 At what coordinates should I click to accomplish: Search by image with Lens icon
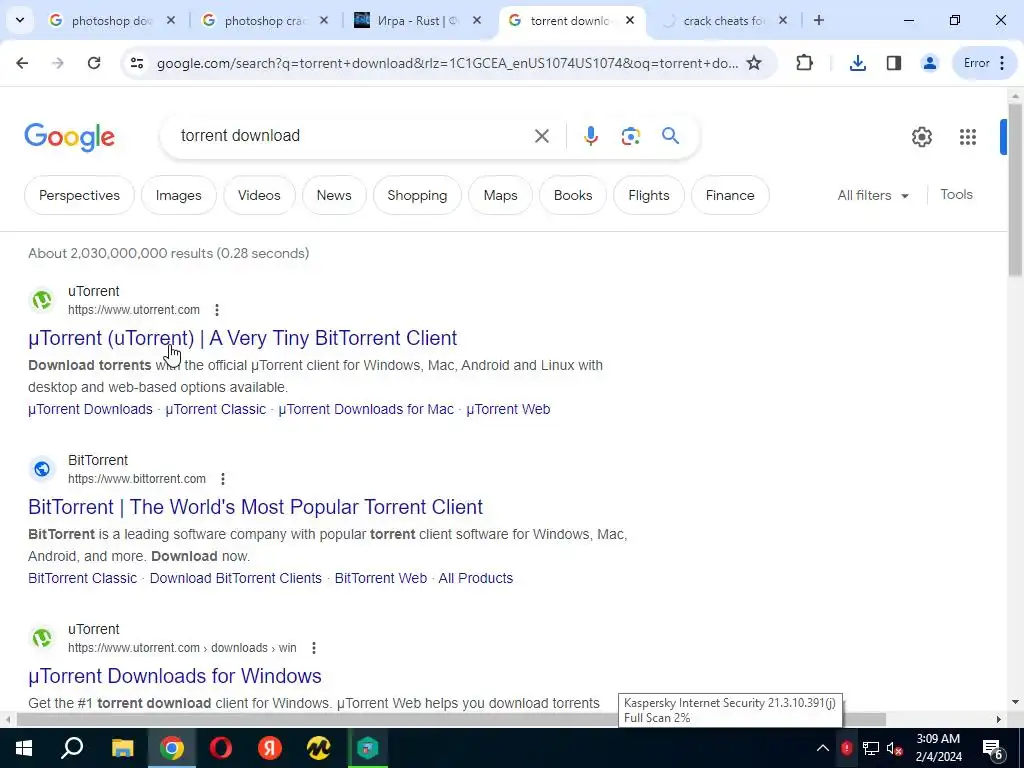[631, 136]
